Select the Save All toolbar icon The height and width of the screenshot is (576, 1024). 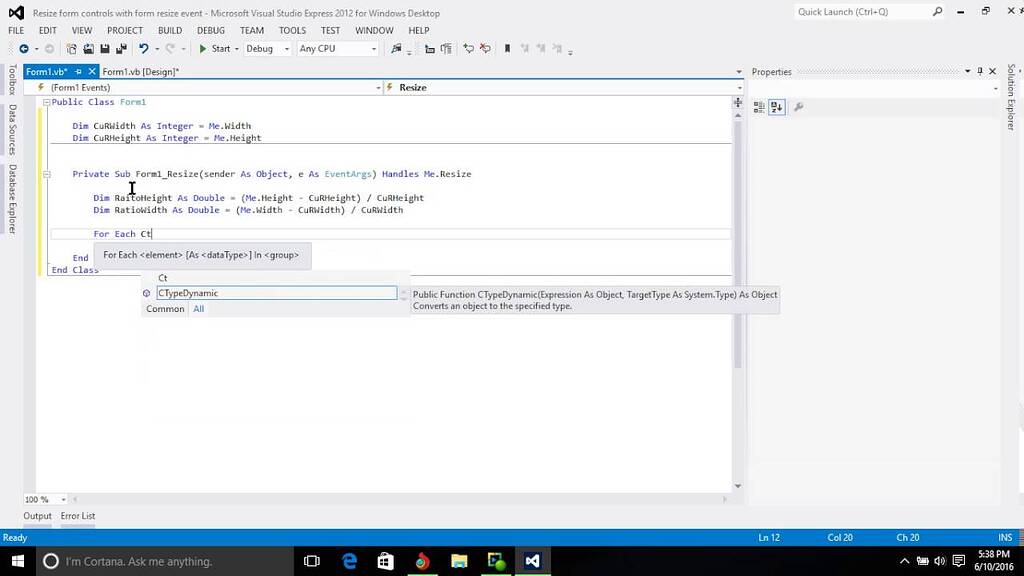pos(121,48)
